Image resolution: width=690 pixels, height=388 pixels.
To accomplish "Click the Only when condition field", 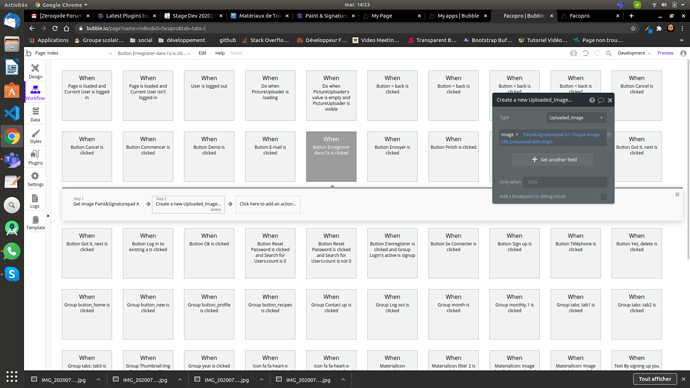I will (x=566, y=182).
